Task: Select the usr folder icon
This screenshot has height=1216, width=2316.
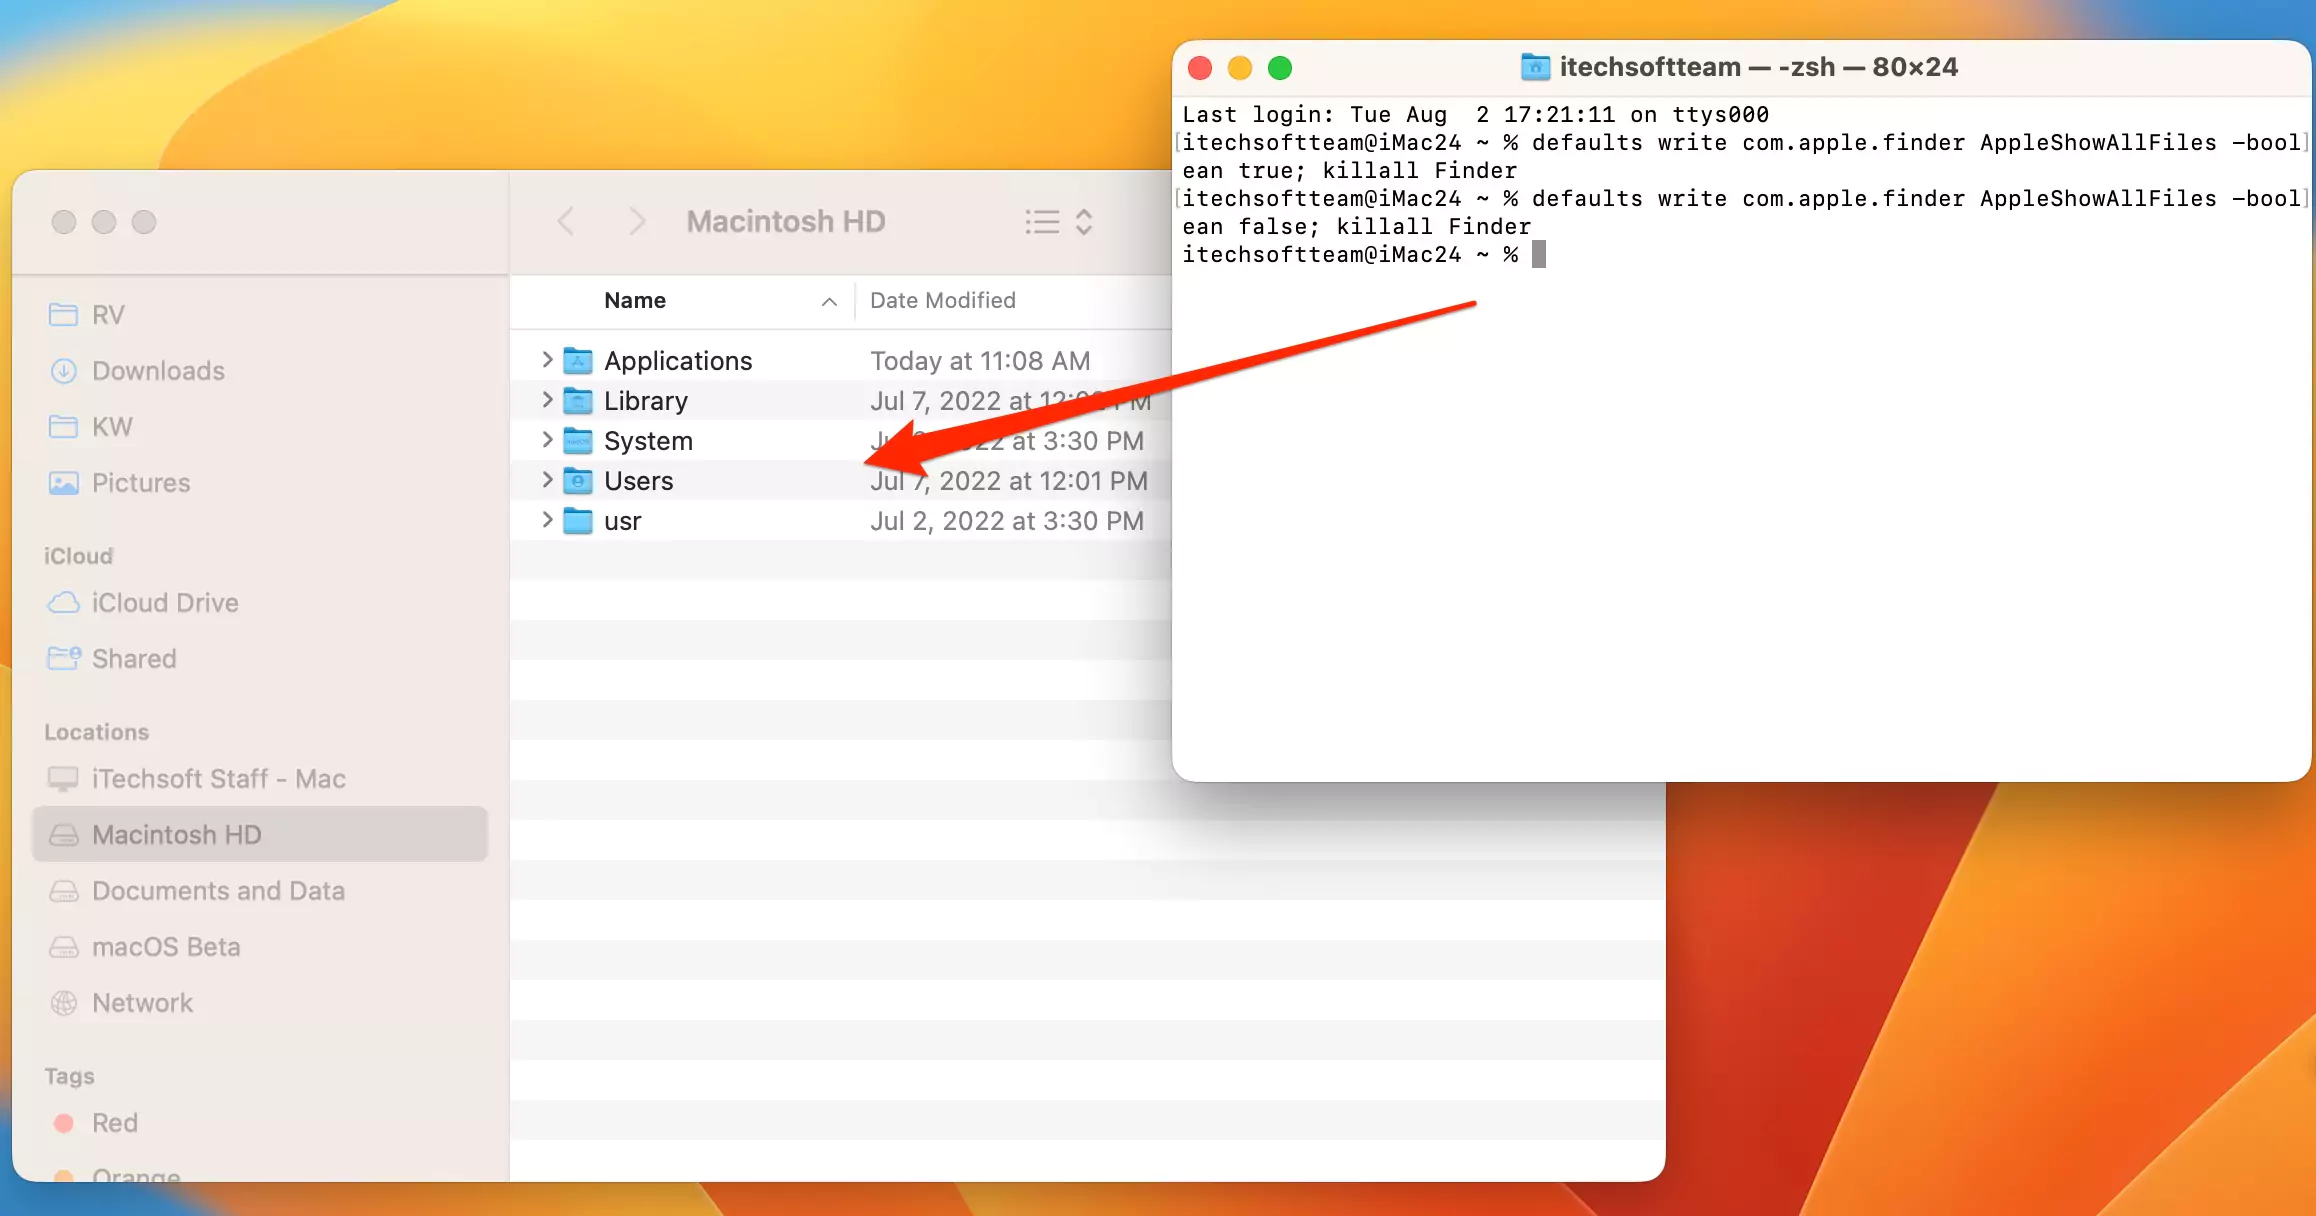Action: (x=578, y=520)
